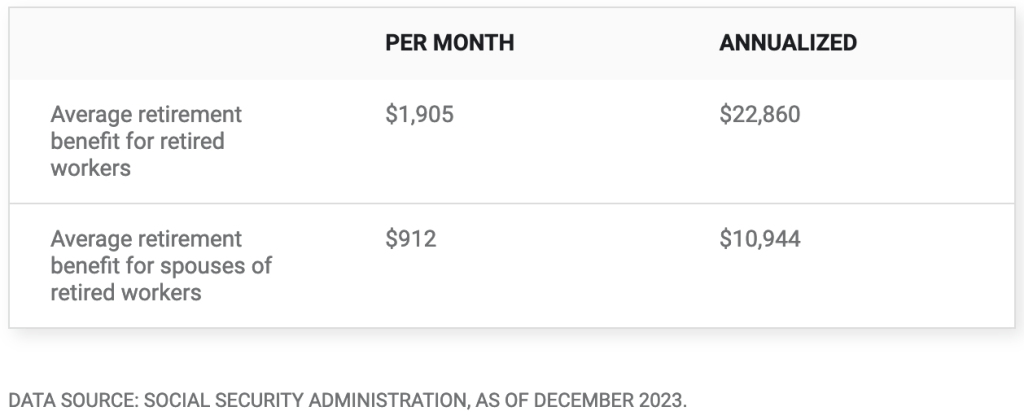Select the $10,944 annualized spouse benefit
The height and width of the screenshot is (420, 1024).
coord(759,240)
